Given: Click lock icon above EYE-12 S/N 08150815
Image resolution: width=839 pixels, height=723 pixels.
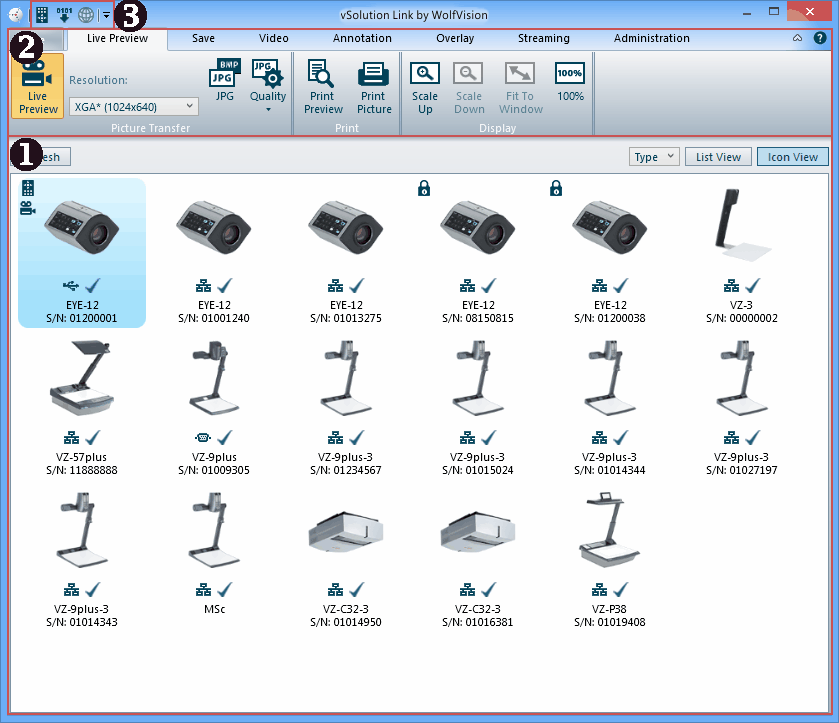Looking at the screenshot, I should pos(424,188).
